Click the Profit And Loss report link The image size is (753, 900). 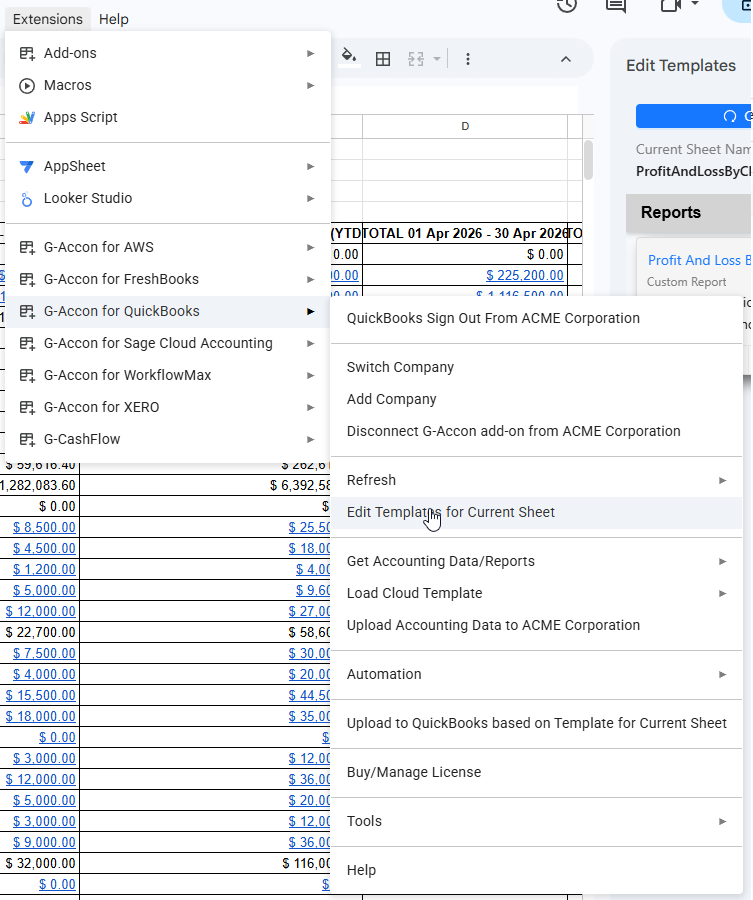click(699, 260)
